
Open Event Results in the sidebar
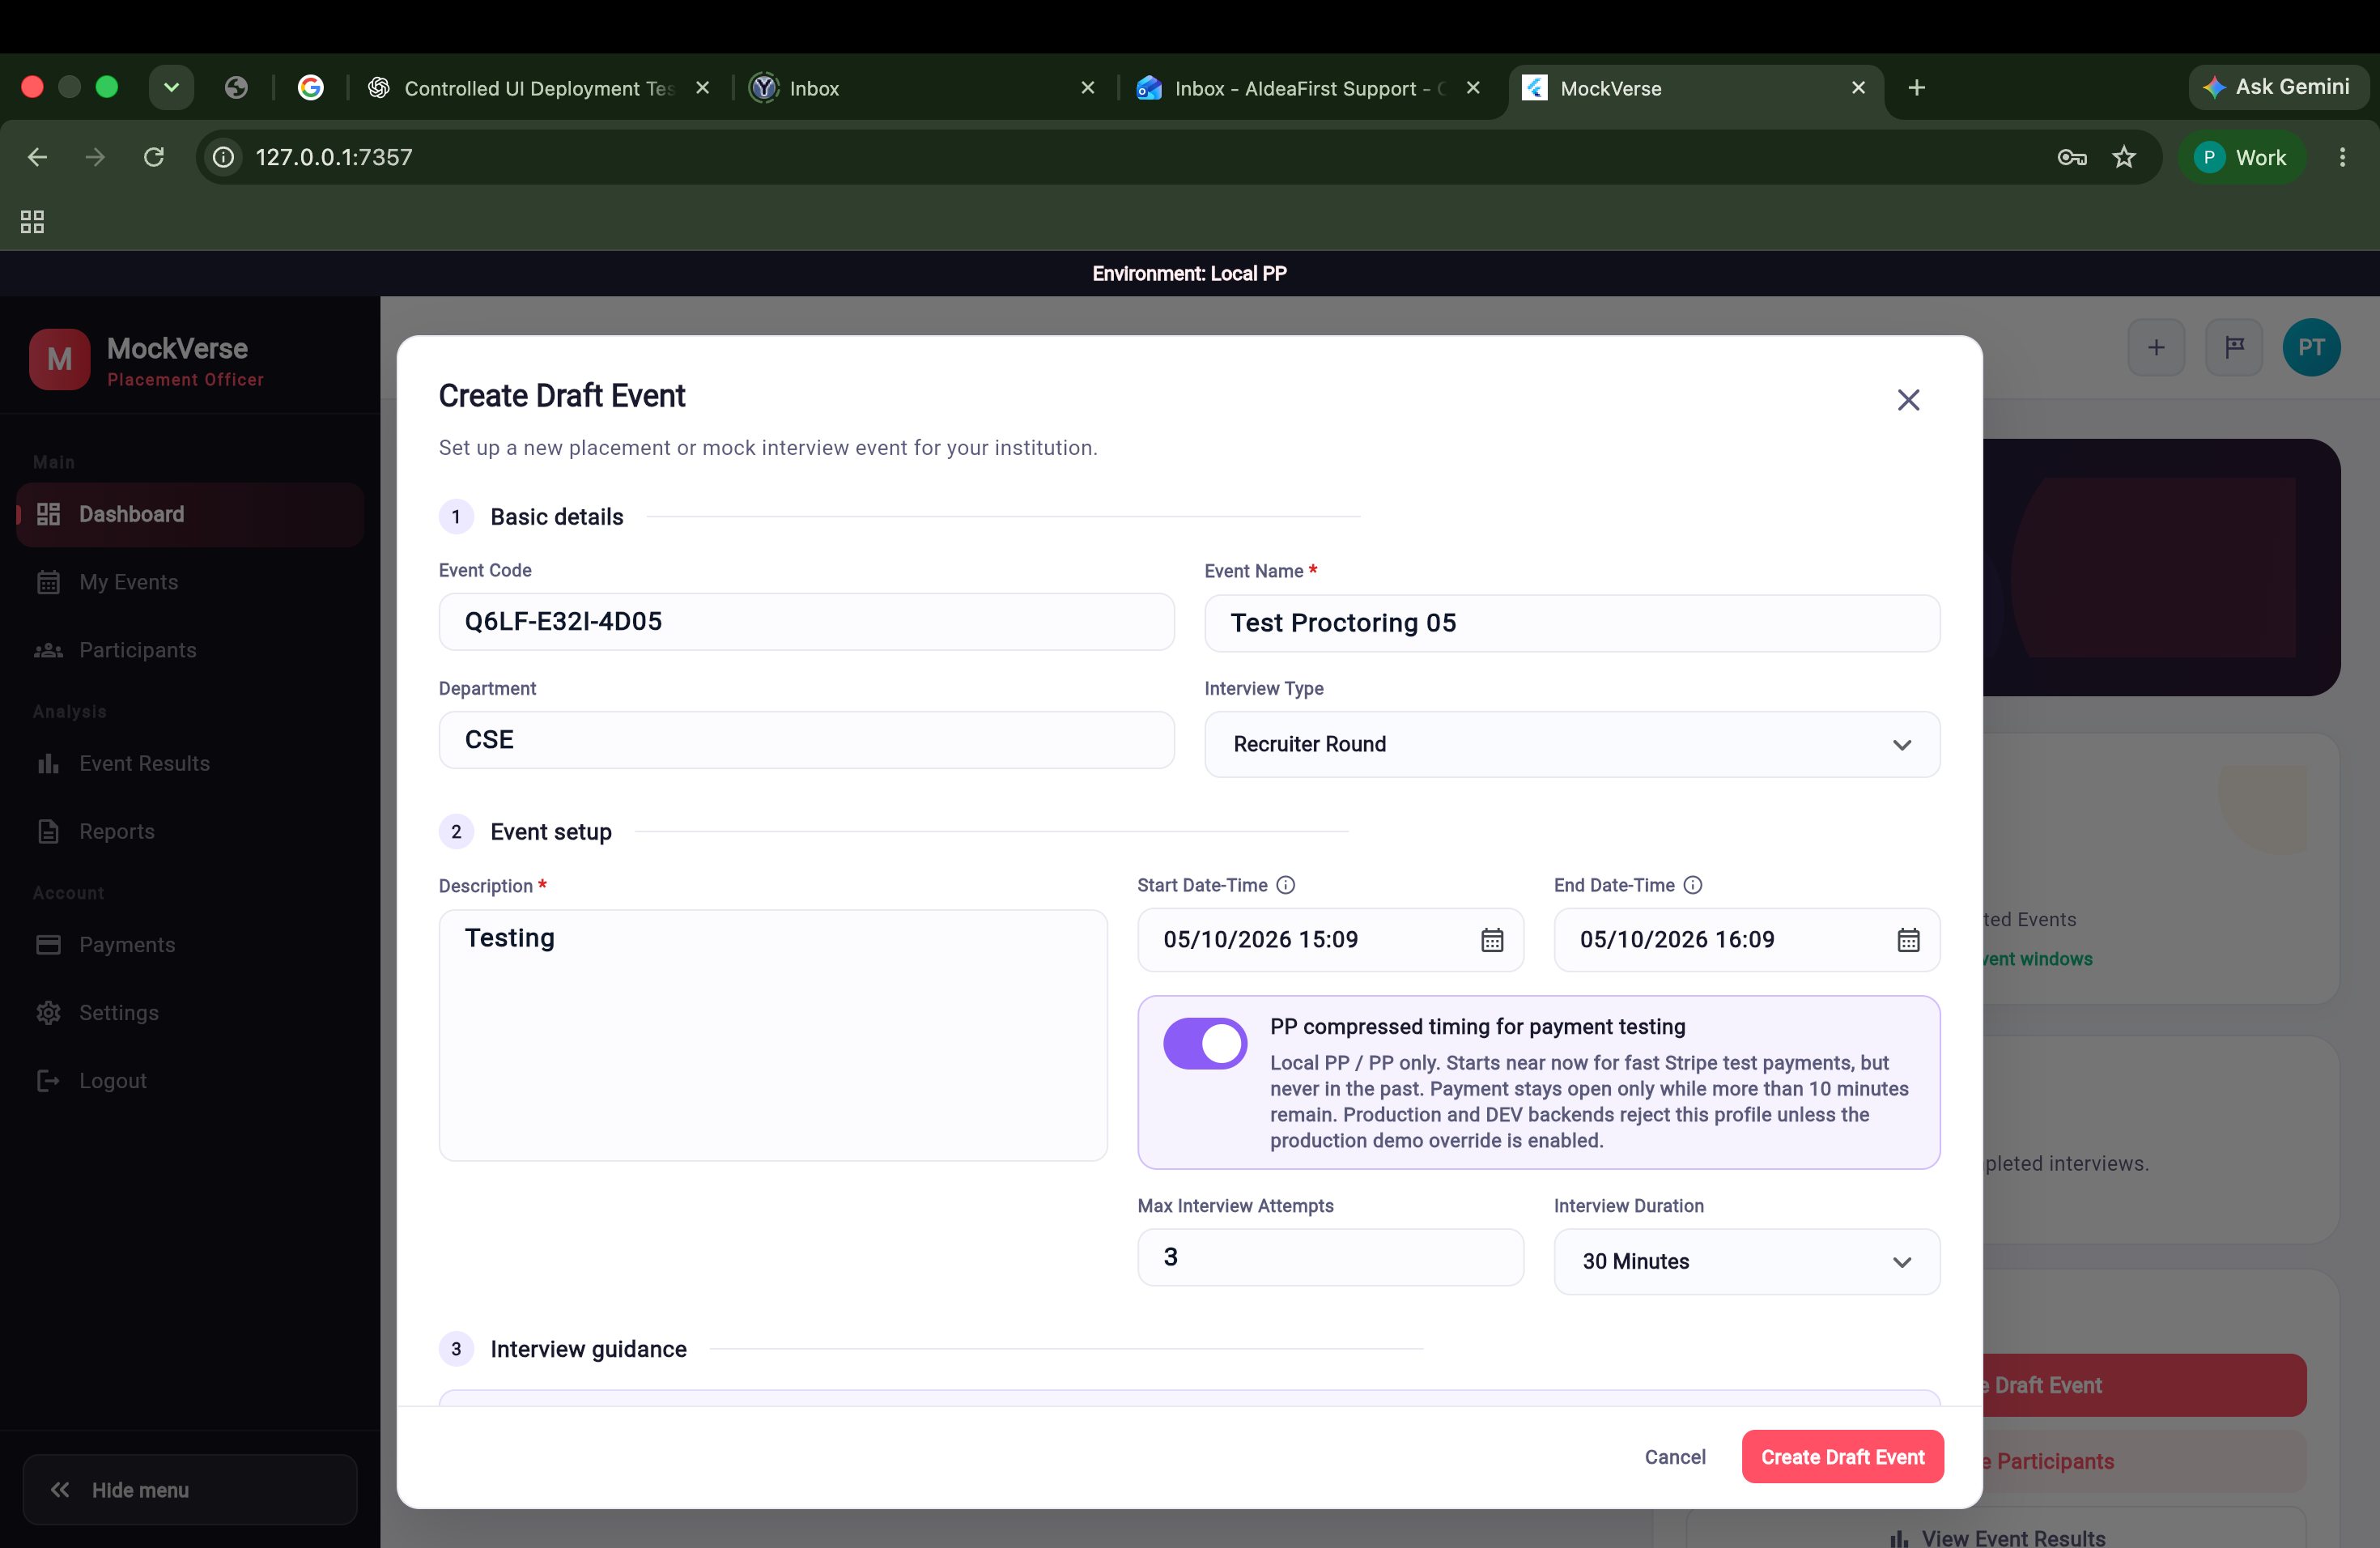190,763
